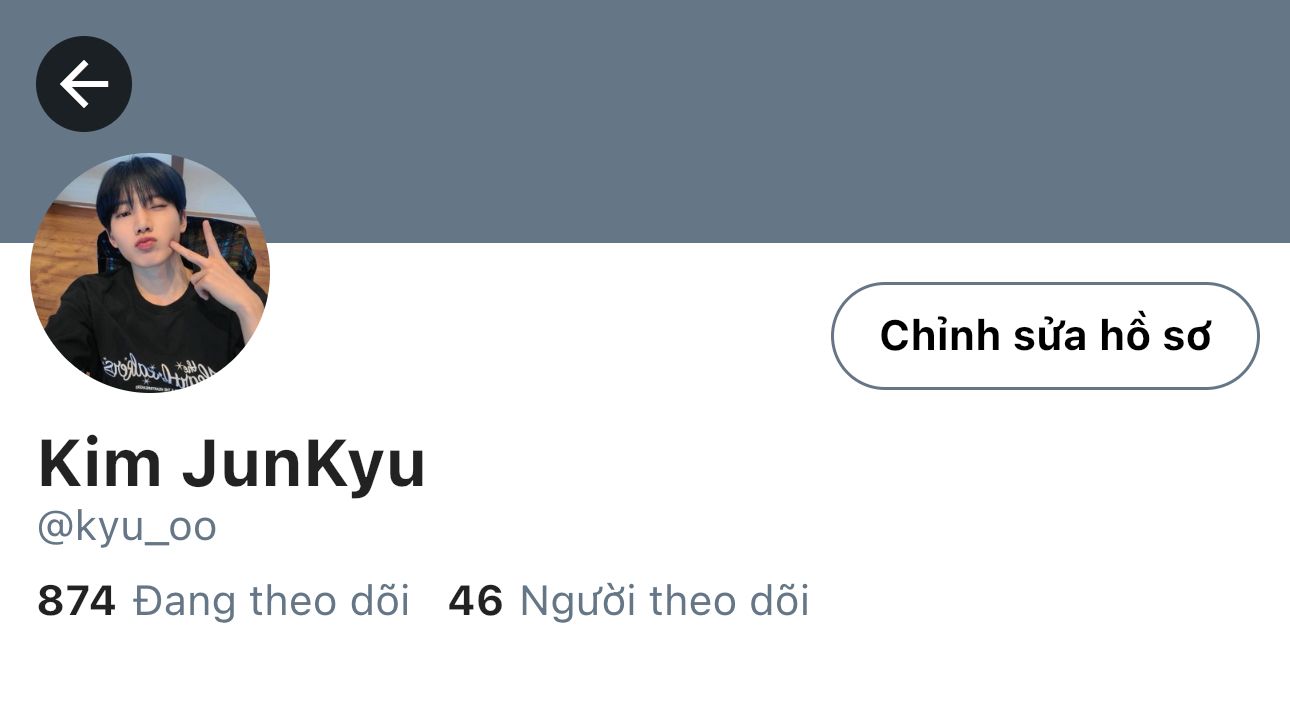
Task: Click the @kyu_oo username handle
Action: 127,527
